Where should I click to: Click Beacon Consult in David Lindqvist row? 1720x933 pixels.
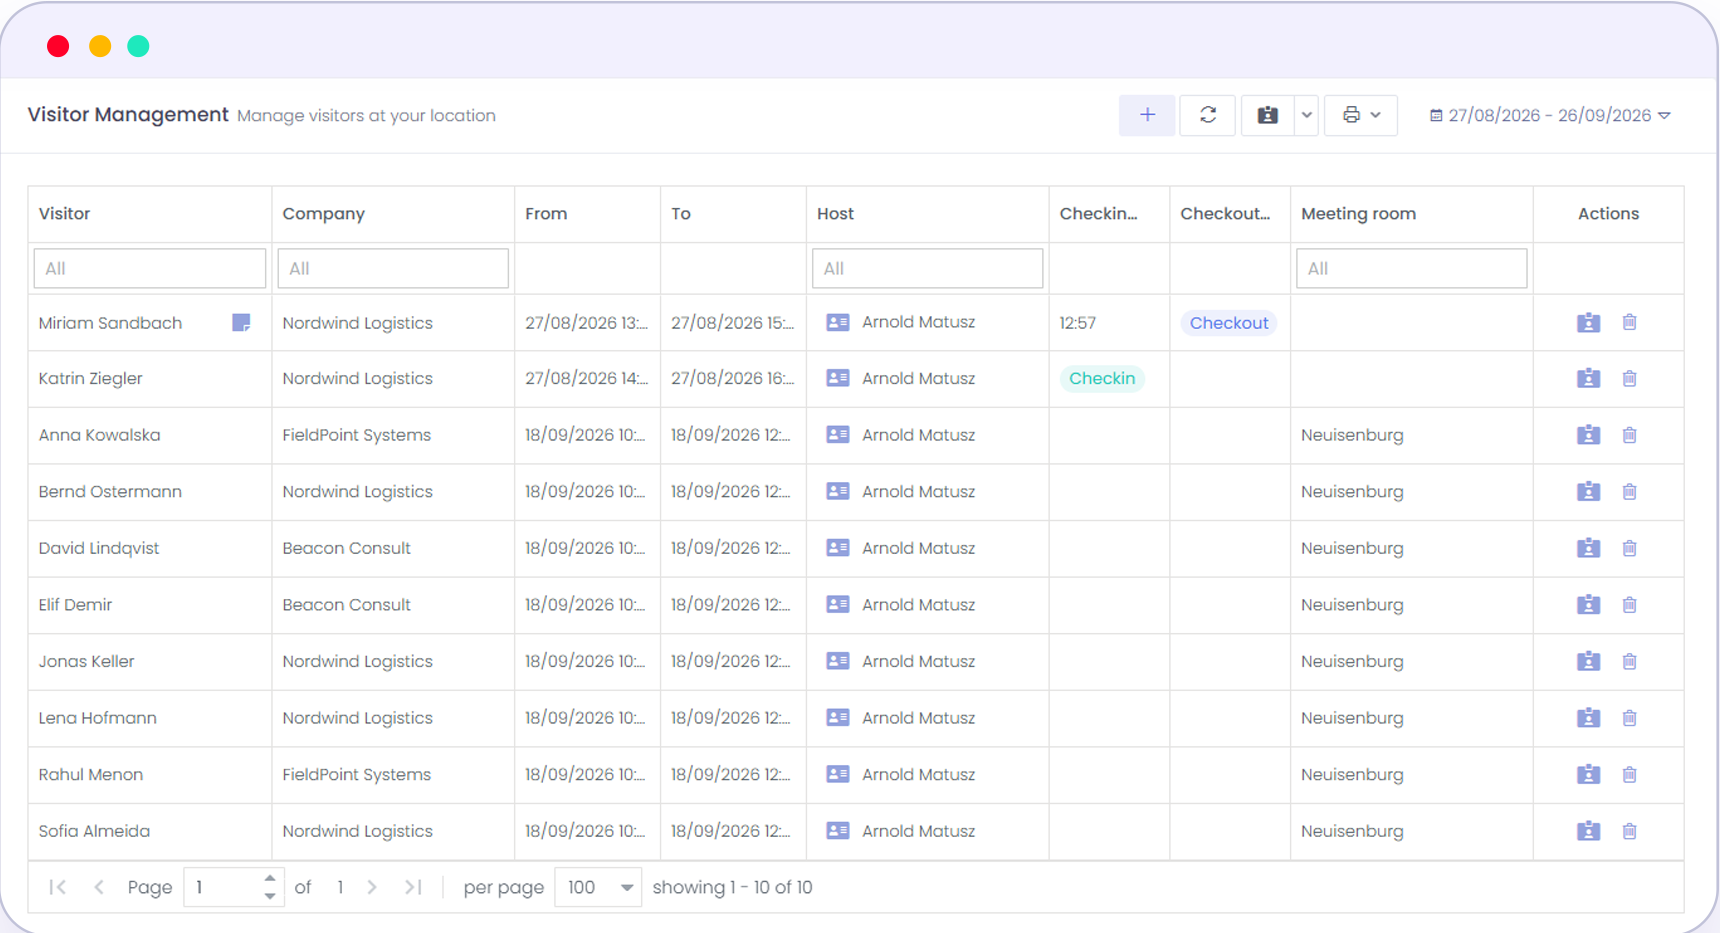pyautogui.click(x=346, y=548)
